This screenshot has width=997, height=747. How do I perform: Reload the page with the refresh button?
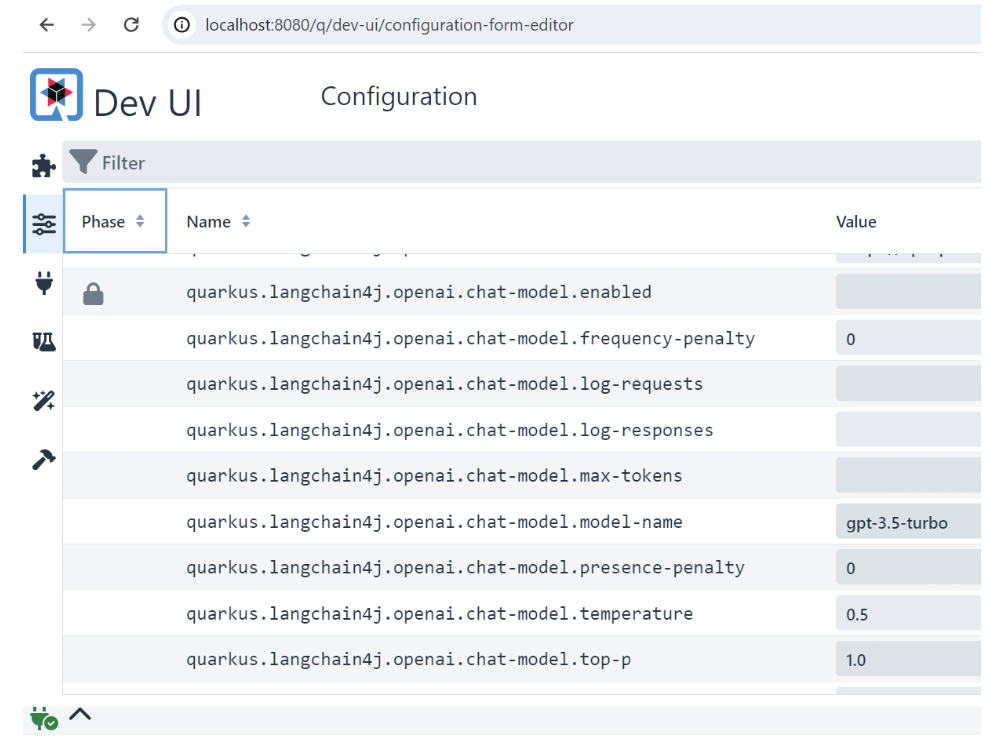(x=131, y=25)
